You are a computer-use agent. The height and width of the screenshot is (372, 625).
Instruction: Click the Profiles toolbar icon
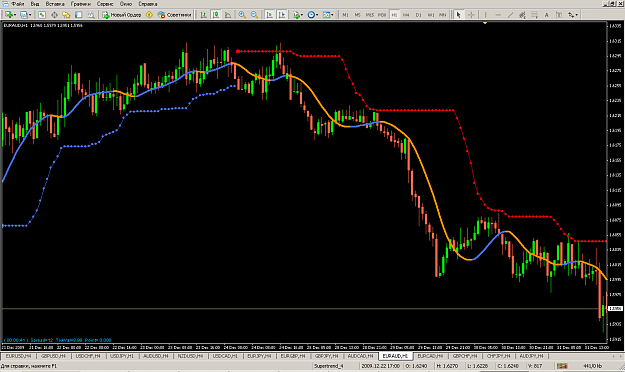tap(24, 15)
